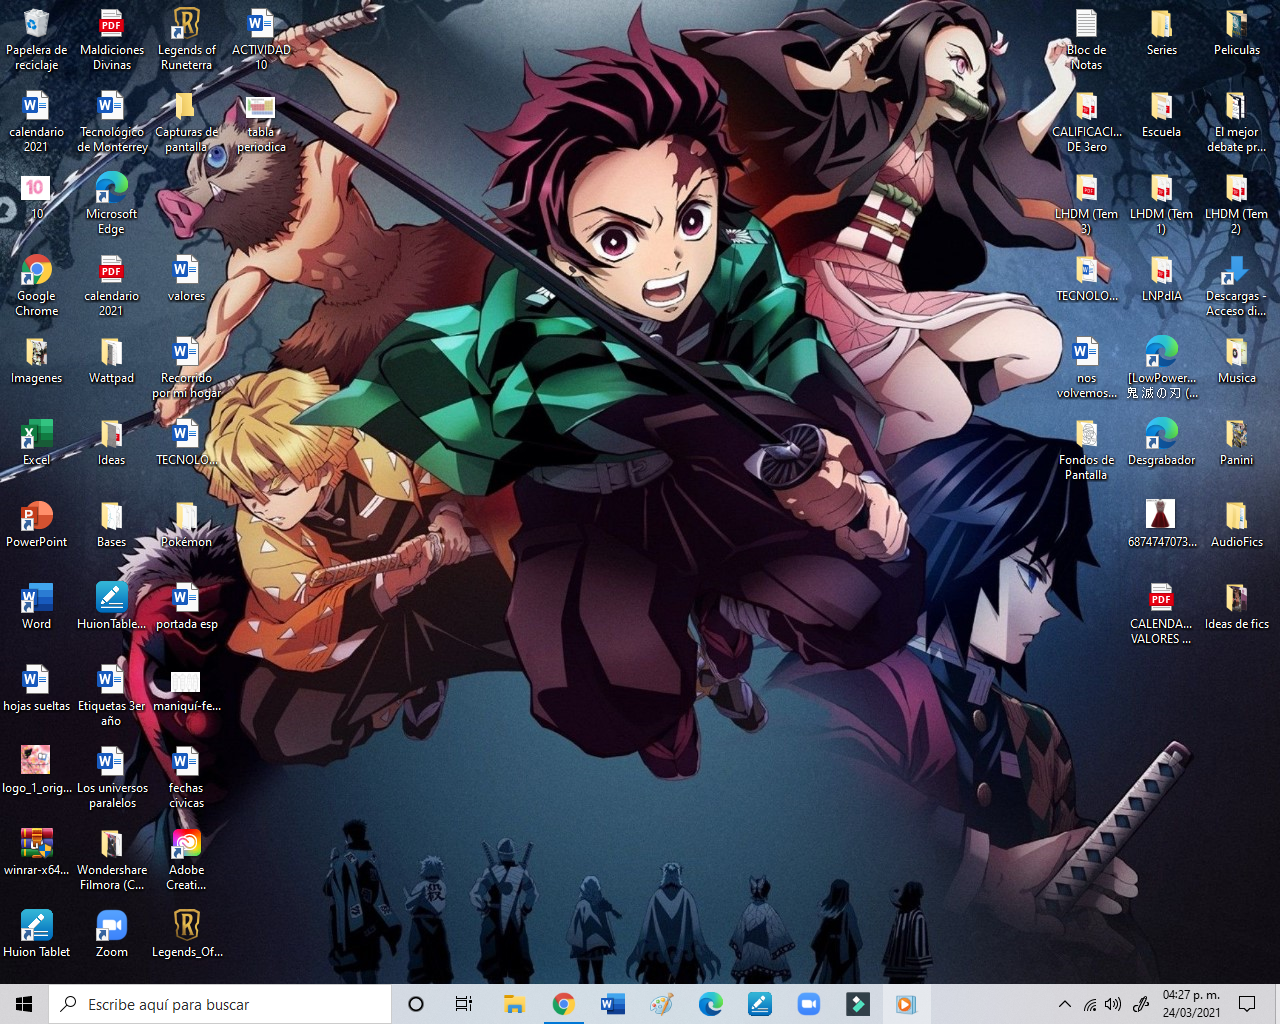The width and height of the screenshot is (1280, 1024).
Task: Show hidden system tray icons
Action: coord(1065,1004)
